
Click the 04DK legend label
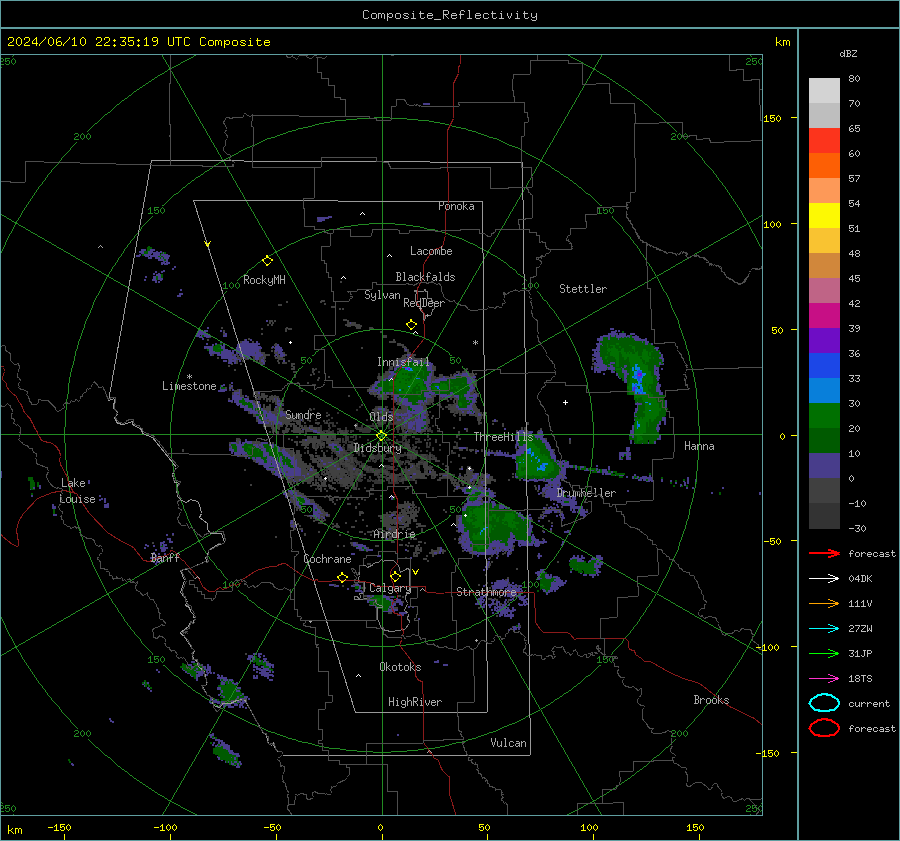[860, 579]
